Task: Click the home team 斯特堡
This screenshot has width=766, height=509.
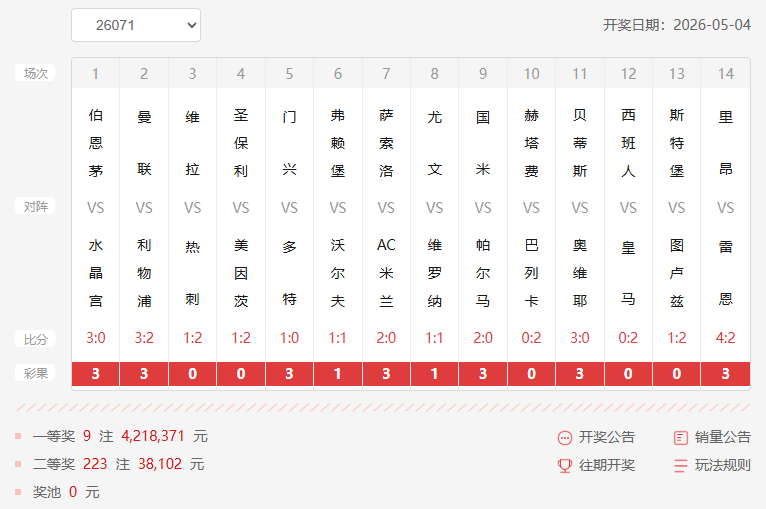Action: (677, 143)
